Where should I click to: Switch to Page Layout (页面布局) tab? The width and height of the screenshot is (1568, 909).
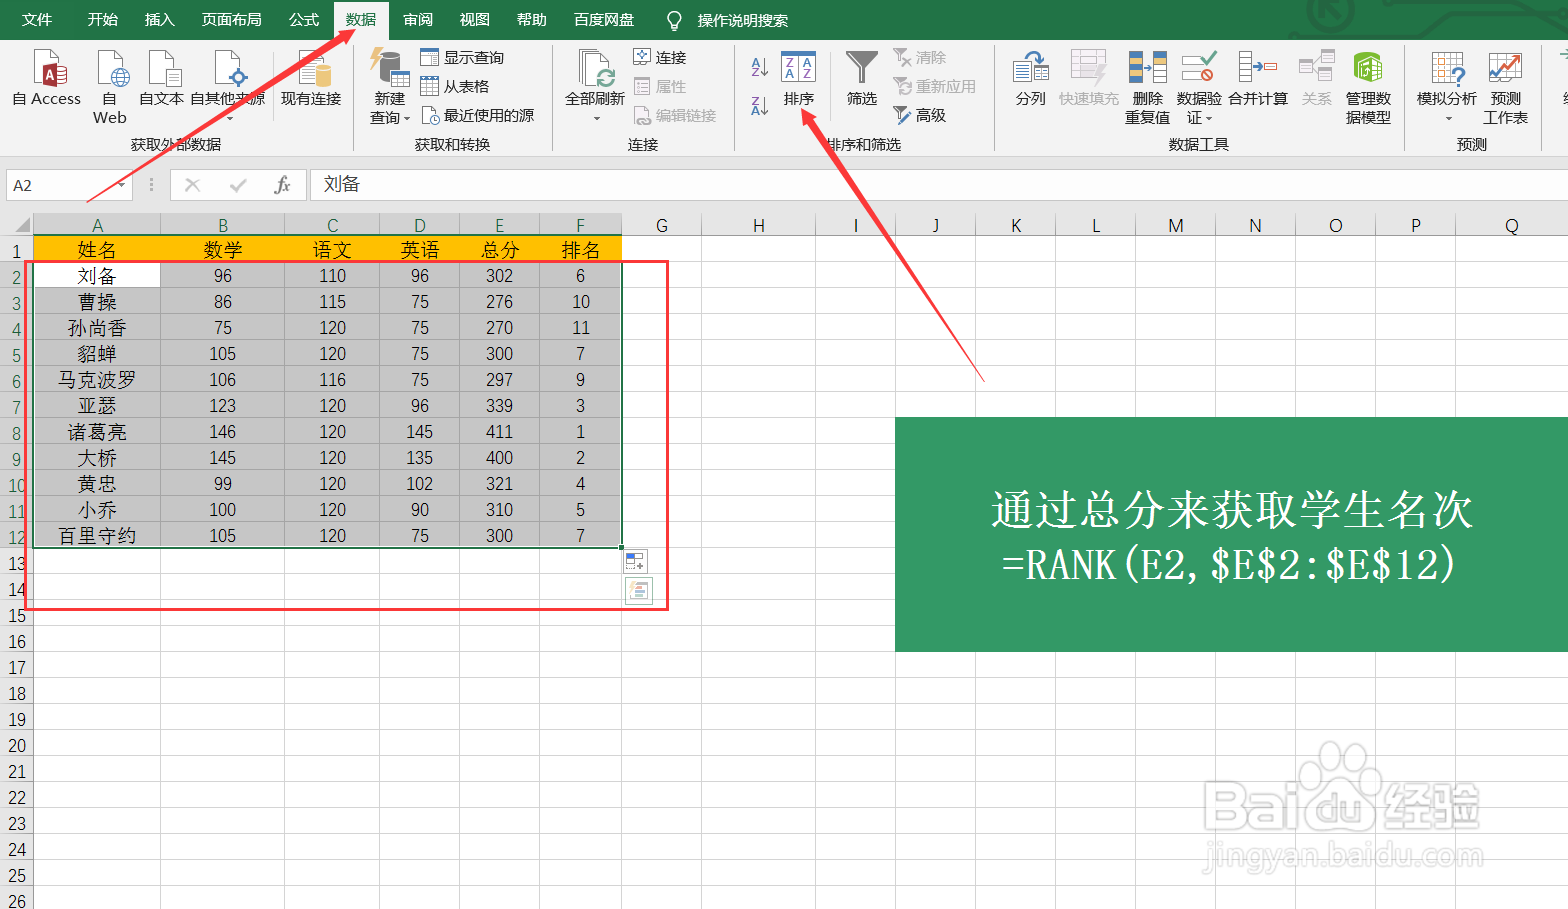point(232,20)
